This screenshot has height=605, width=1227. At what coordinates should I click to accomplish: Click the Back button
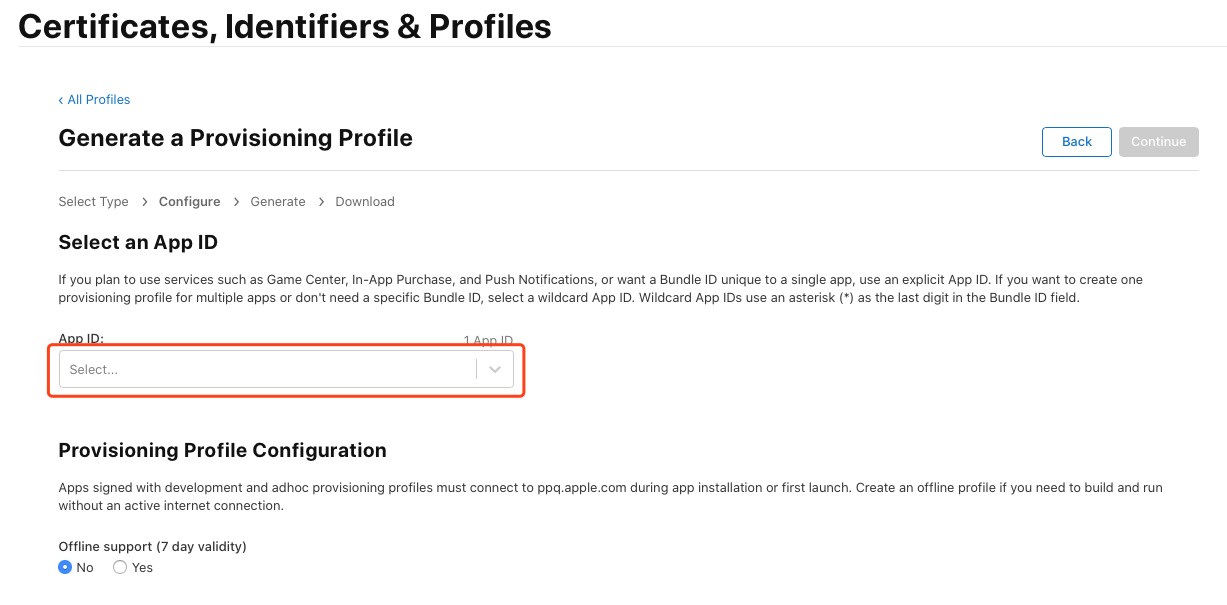[x=1076, y=141]
